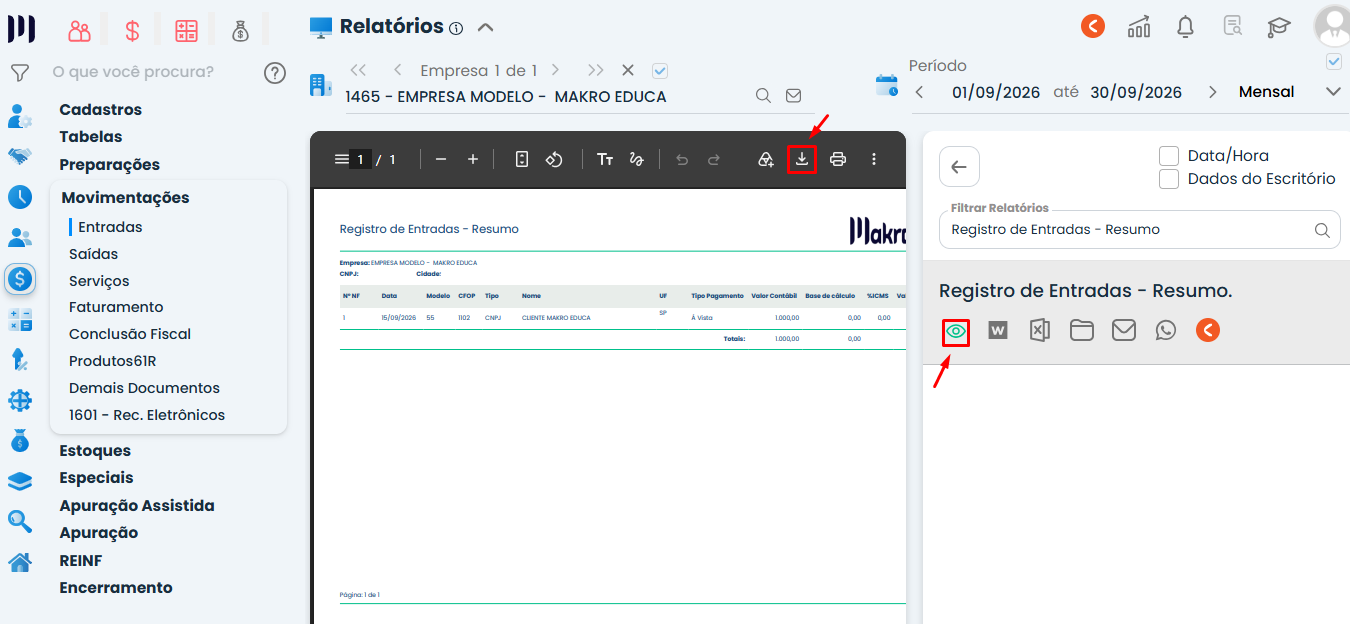Screen dimensions: 1350x624
Task: Advance to the next period arrow
Action: [x=1212, y=92]
